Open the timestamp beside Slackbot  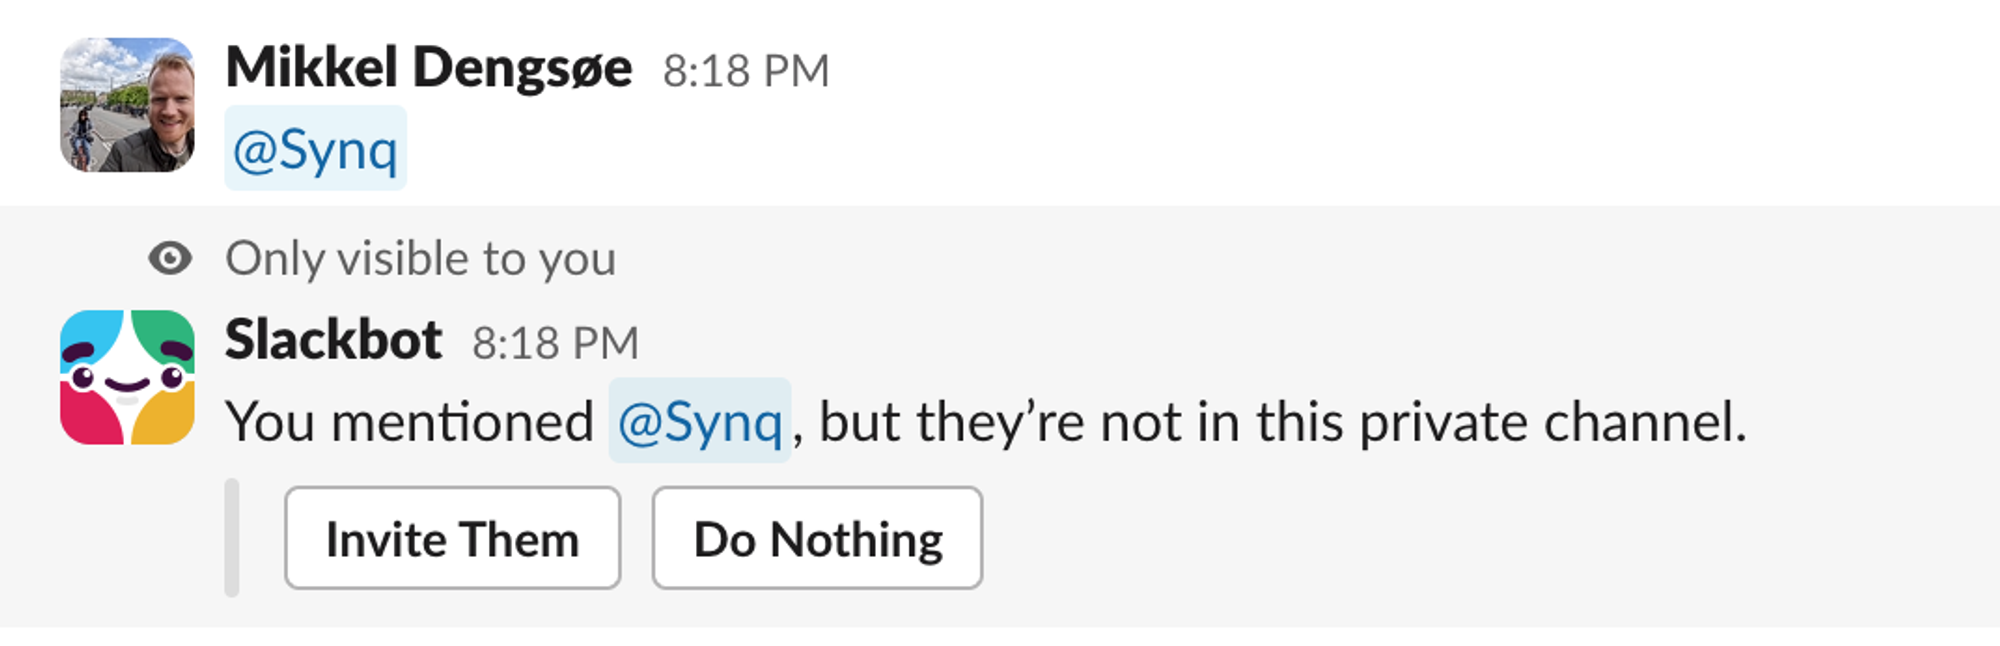[555, 343]
